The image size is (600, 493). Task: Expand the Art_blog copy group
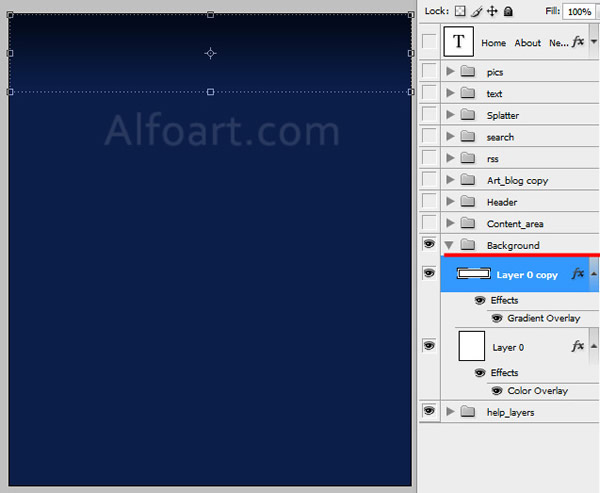pyautogui.click(x=450, y=180)
